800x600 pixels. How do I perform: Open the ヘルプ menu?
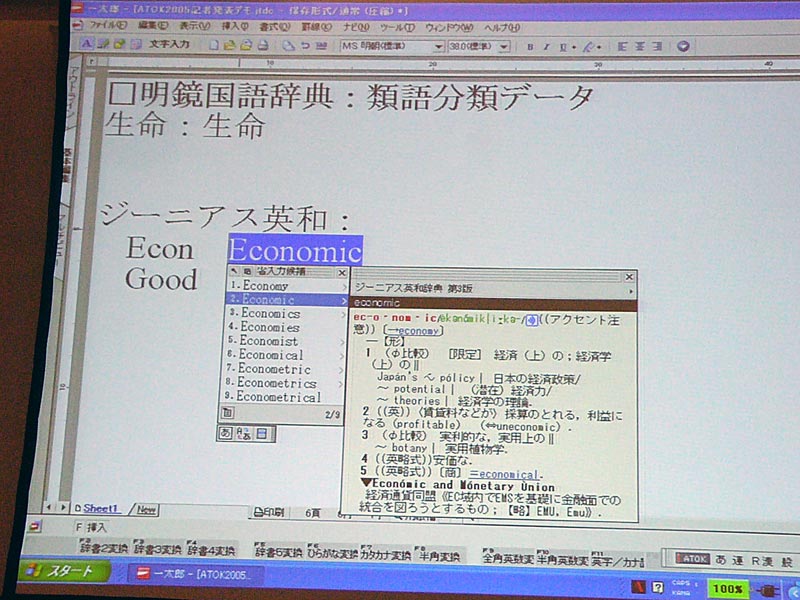click(x=502, y=28)
